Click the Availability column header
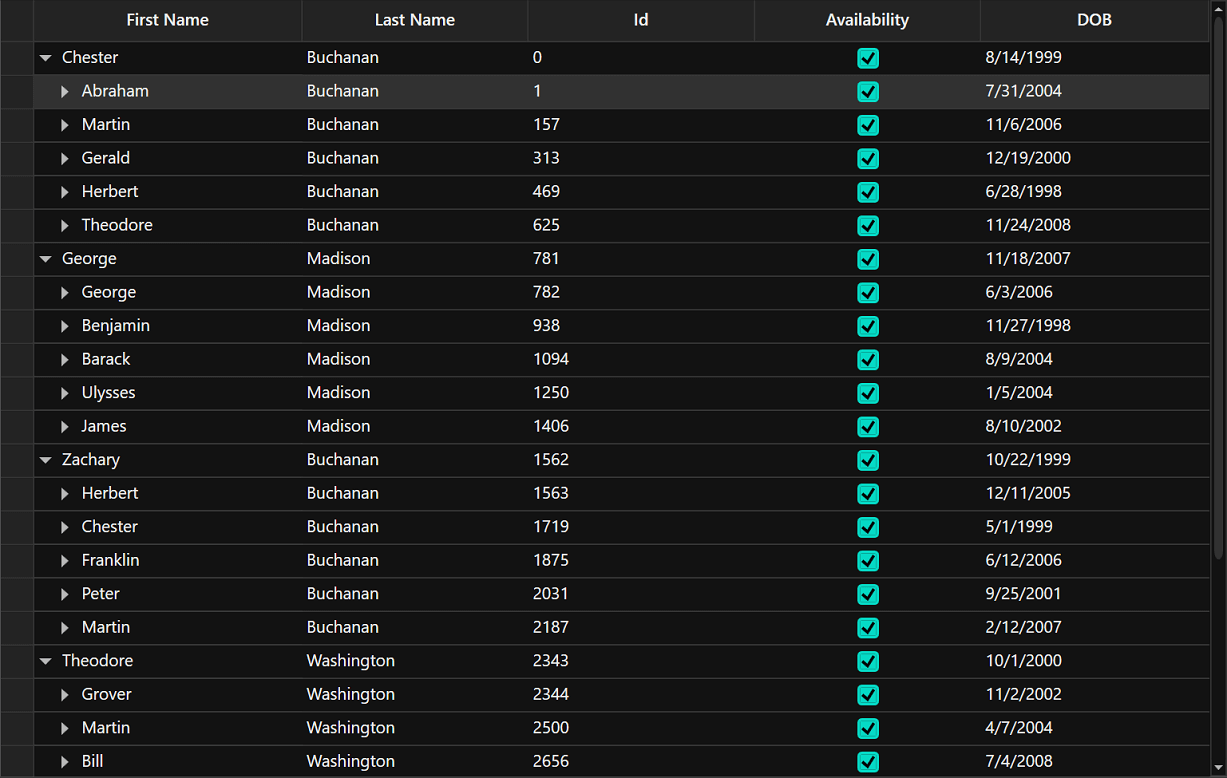The height and width of the screenshot is (778, 1227). pos(867,20)
